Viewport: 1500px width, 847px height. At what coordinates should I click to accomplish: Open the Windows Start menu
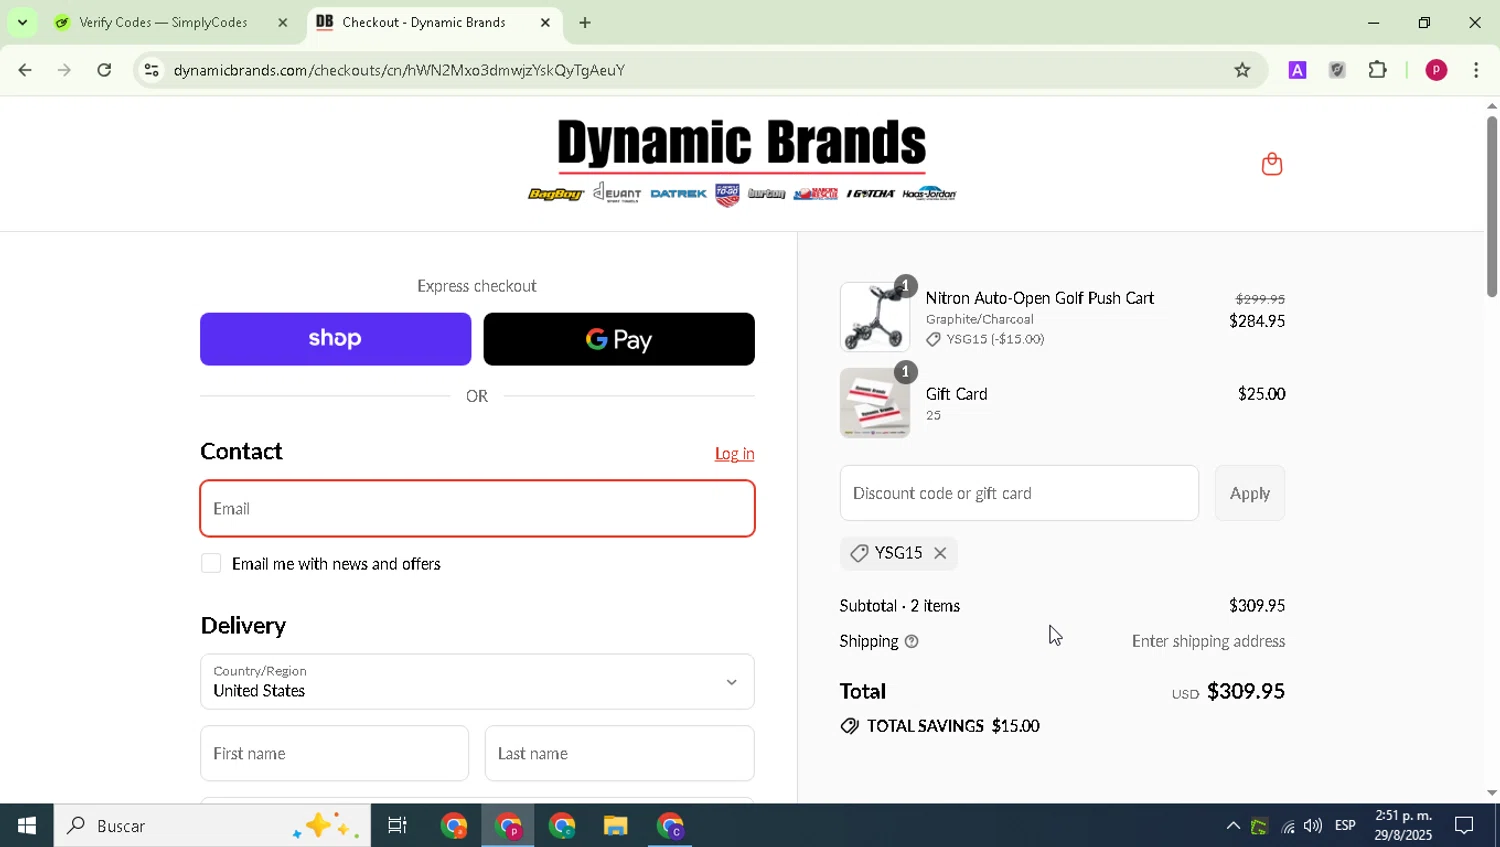[27, 826]
